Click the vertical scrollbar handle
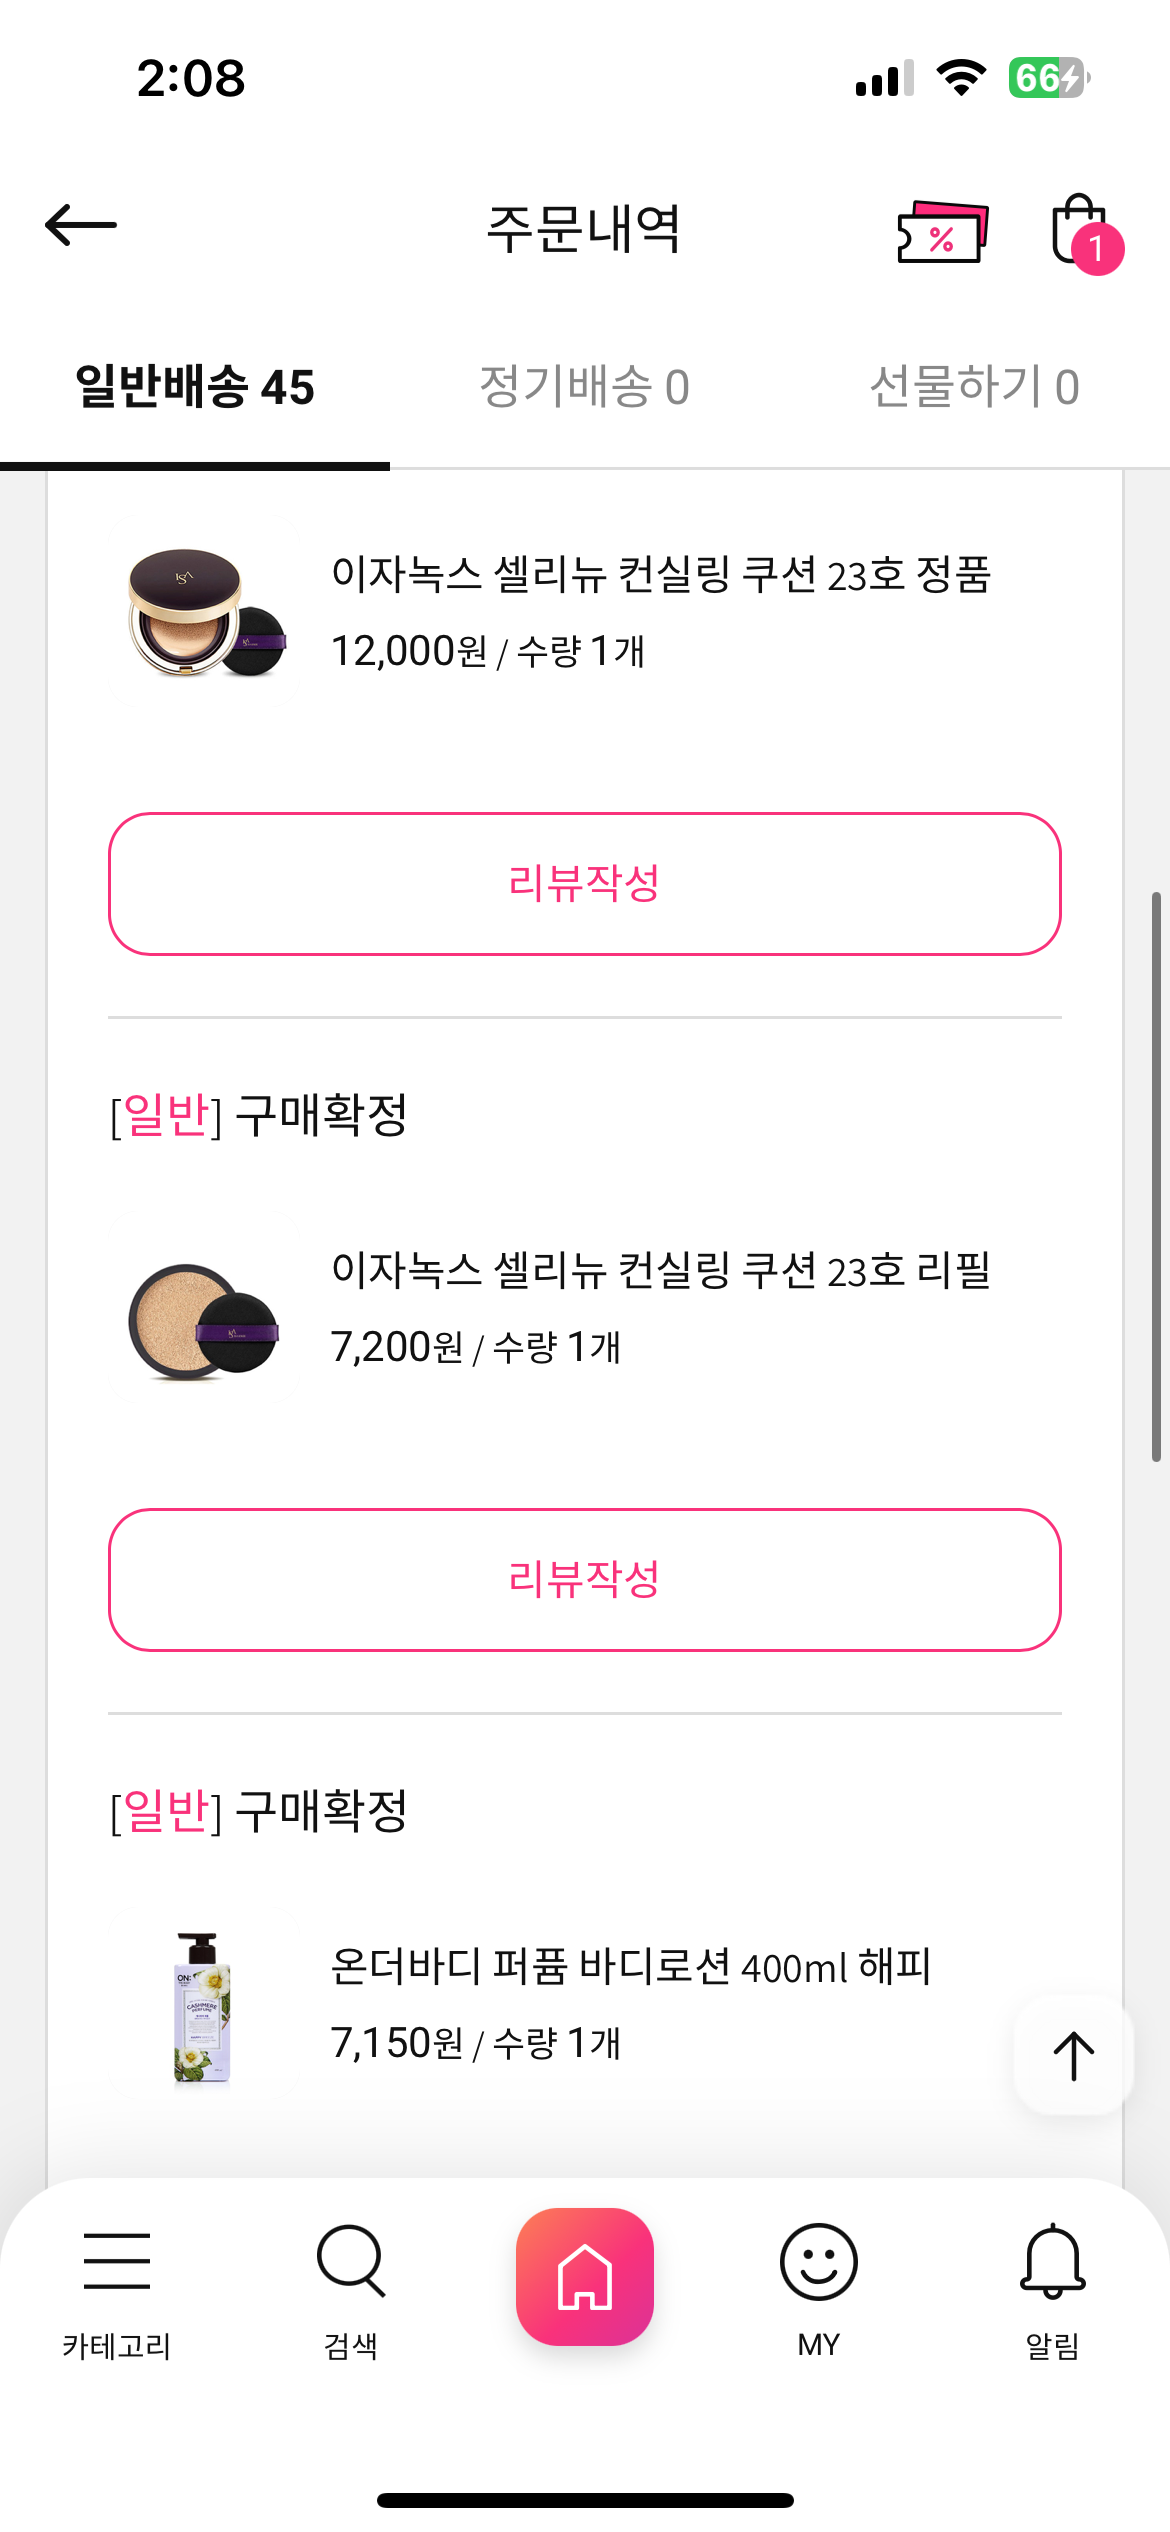1170x2532 pixels. [1156, 1175]
